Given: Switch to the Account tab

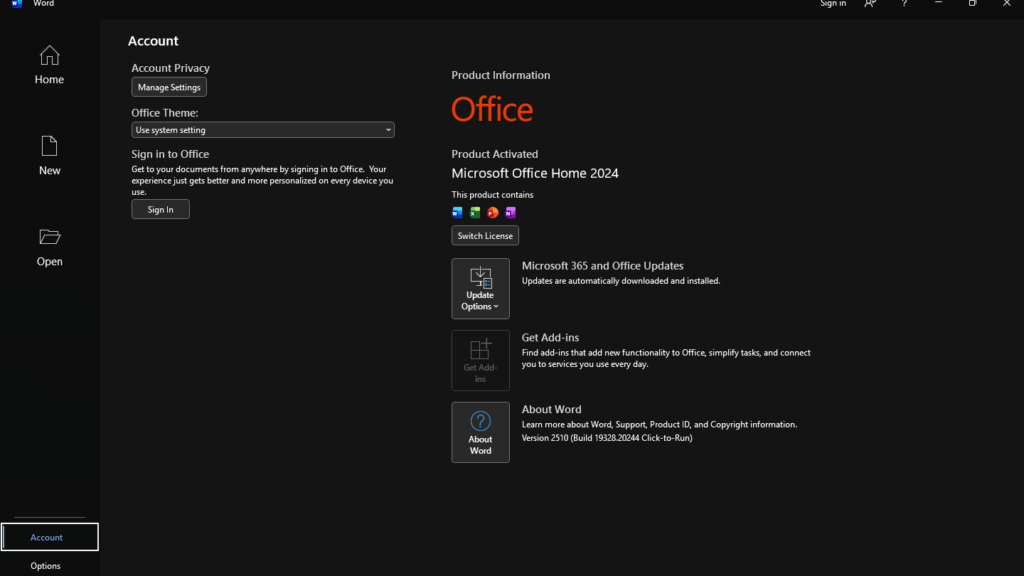Looking at the screenshot, I should coord(49,537).
